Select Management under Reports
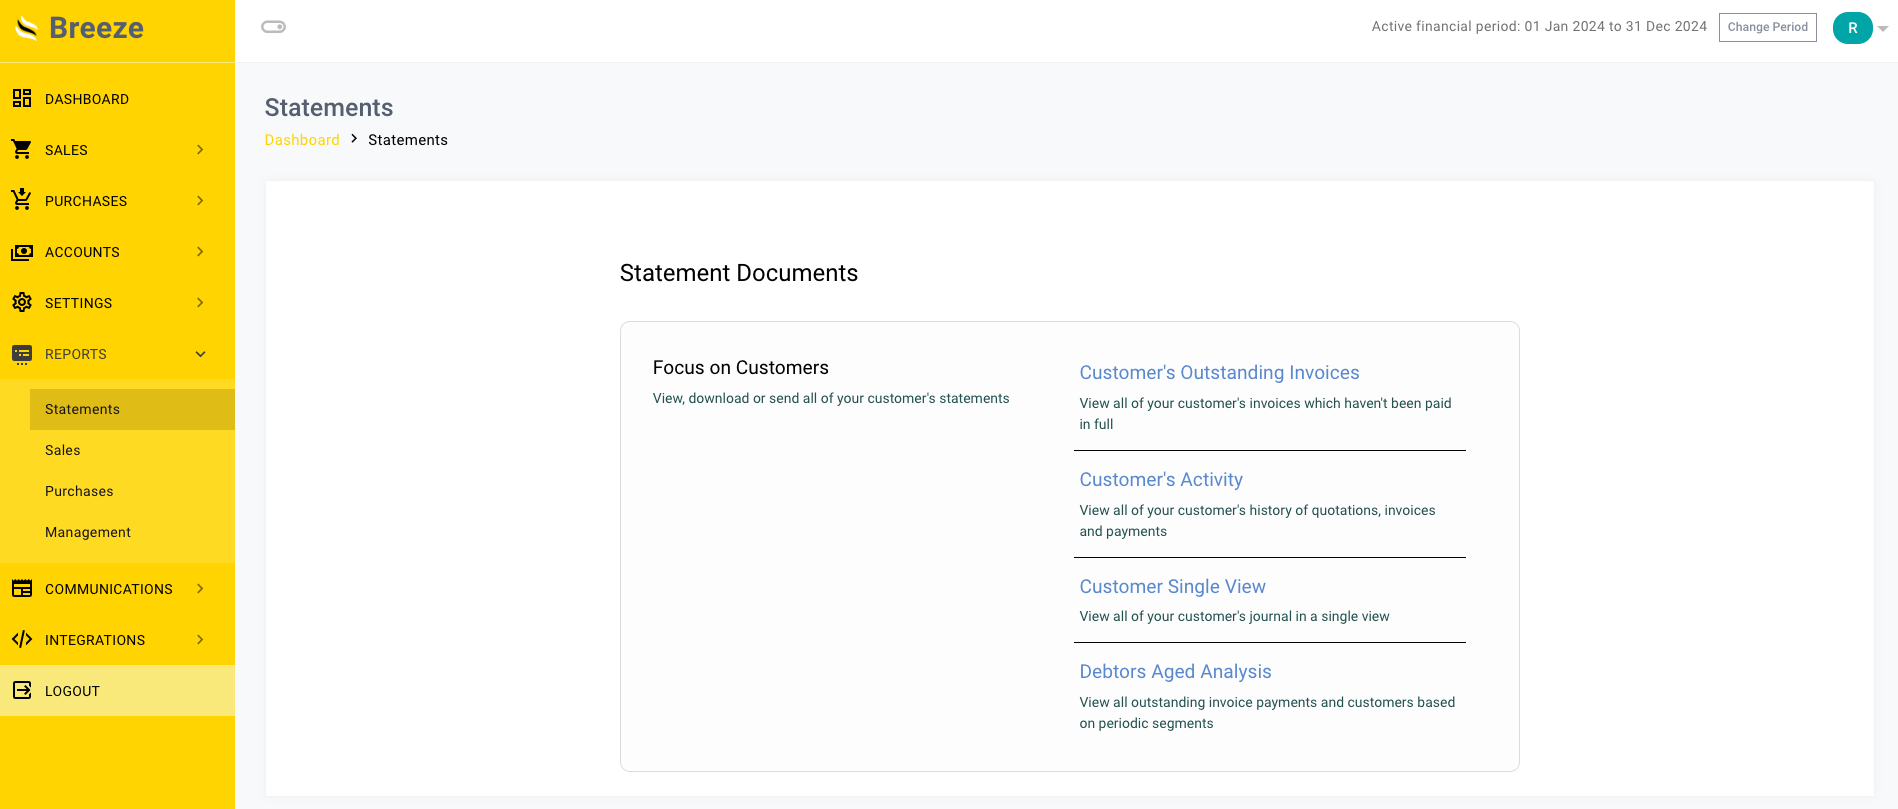The width and height of the screenshot is (1898, 809). (88, 532)
